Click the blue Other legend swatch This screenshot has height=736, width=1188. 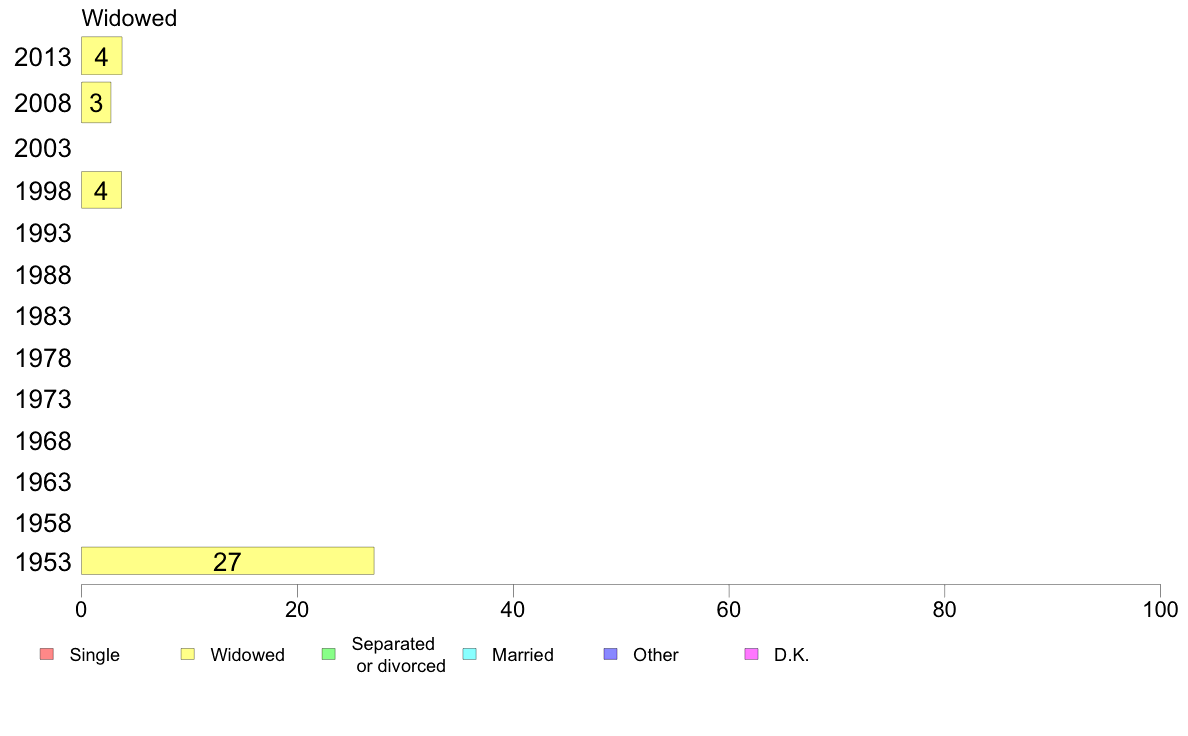pyautogui.click(x=610, y=654)
